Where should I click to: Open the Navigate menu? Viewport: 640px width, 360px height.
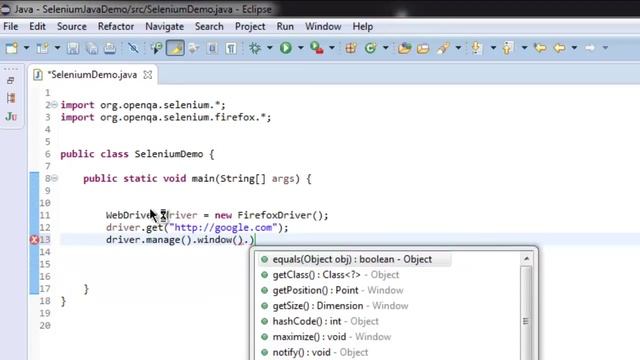click(164, 27)
